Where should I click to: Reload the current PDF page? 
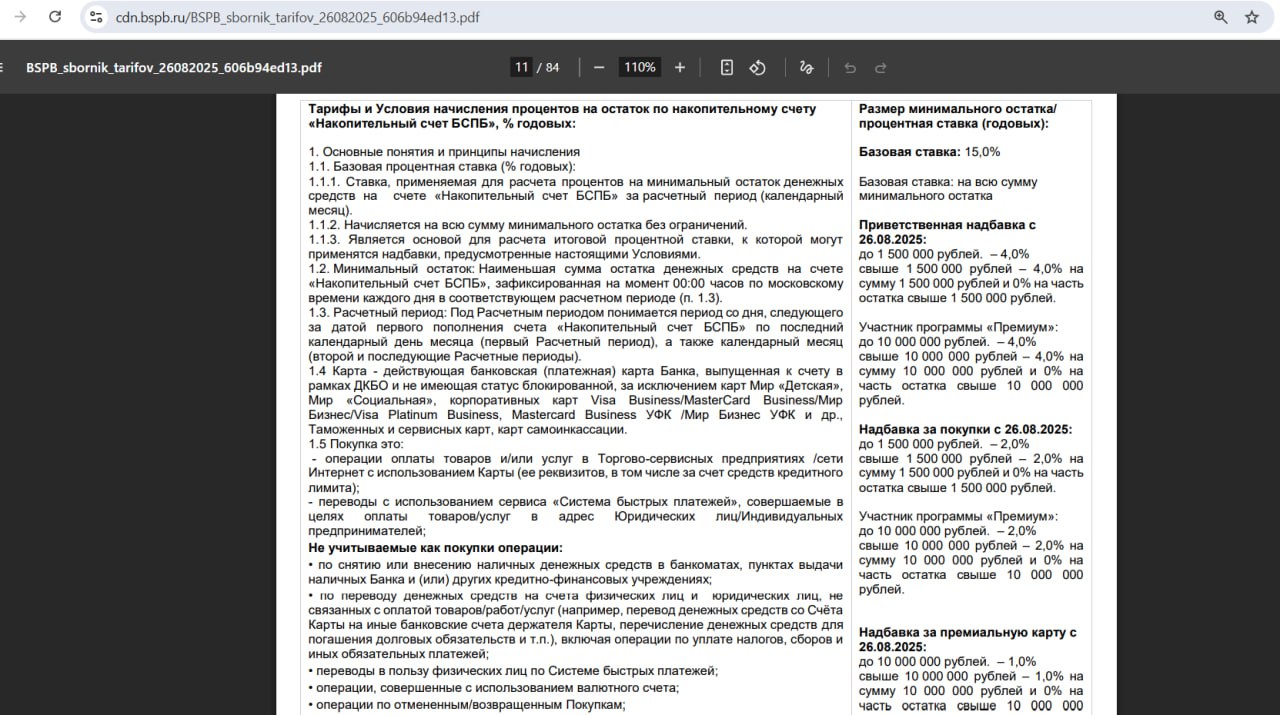point(55,17)
